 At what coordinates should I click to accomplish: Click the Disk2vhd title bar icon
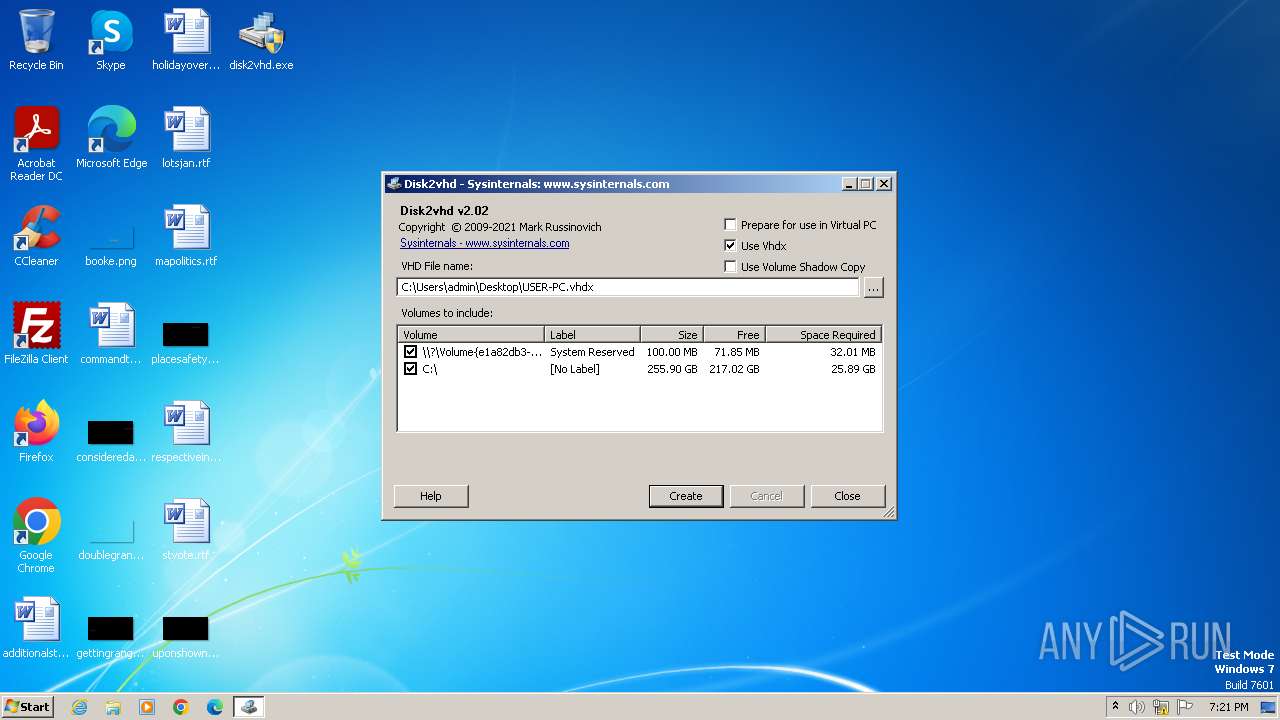[394, 184]
